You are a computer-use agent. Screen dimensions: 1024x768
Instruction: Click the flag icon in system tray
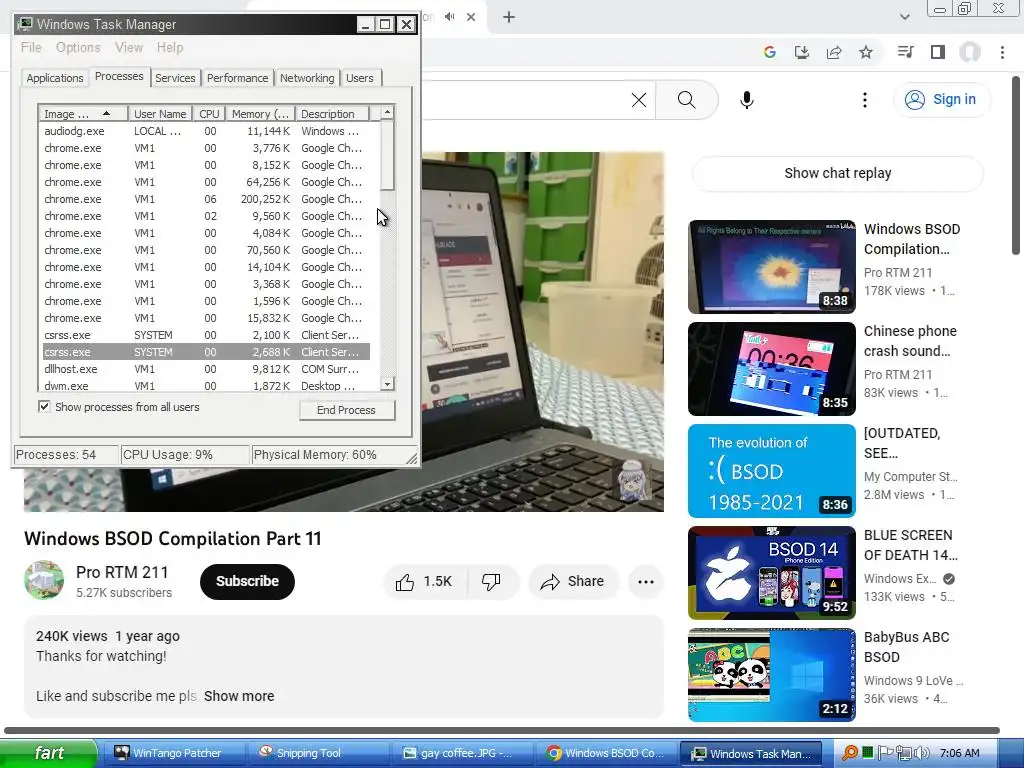pyautogui.click(x=885, y=753)
